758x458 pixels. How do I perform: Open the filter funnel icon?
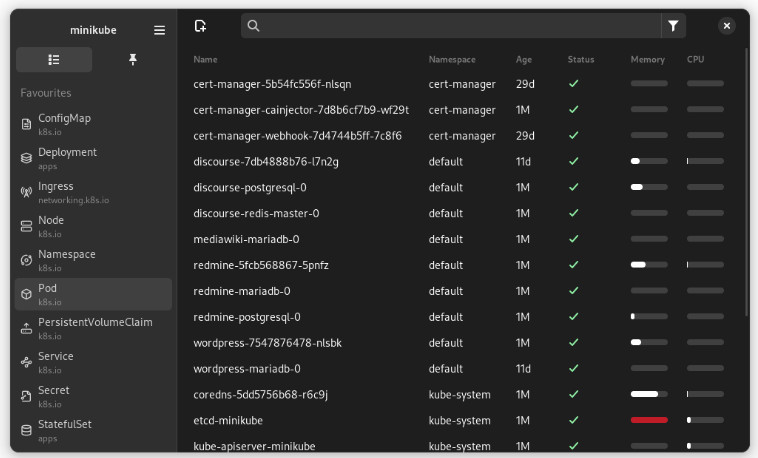(673, 26)
